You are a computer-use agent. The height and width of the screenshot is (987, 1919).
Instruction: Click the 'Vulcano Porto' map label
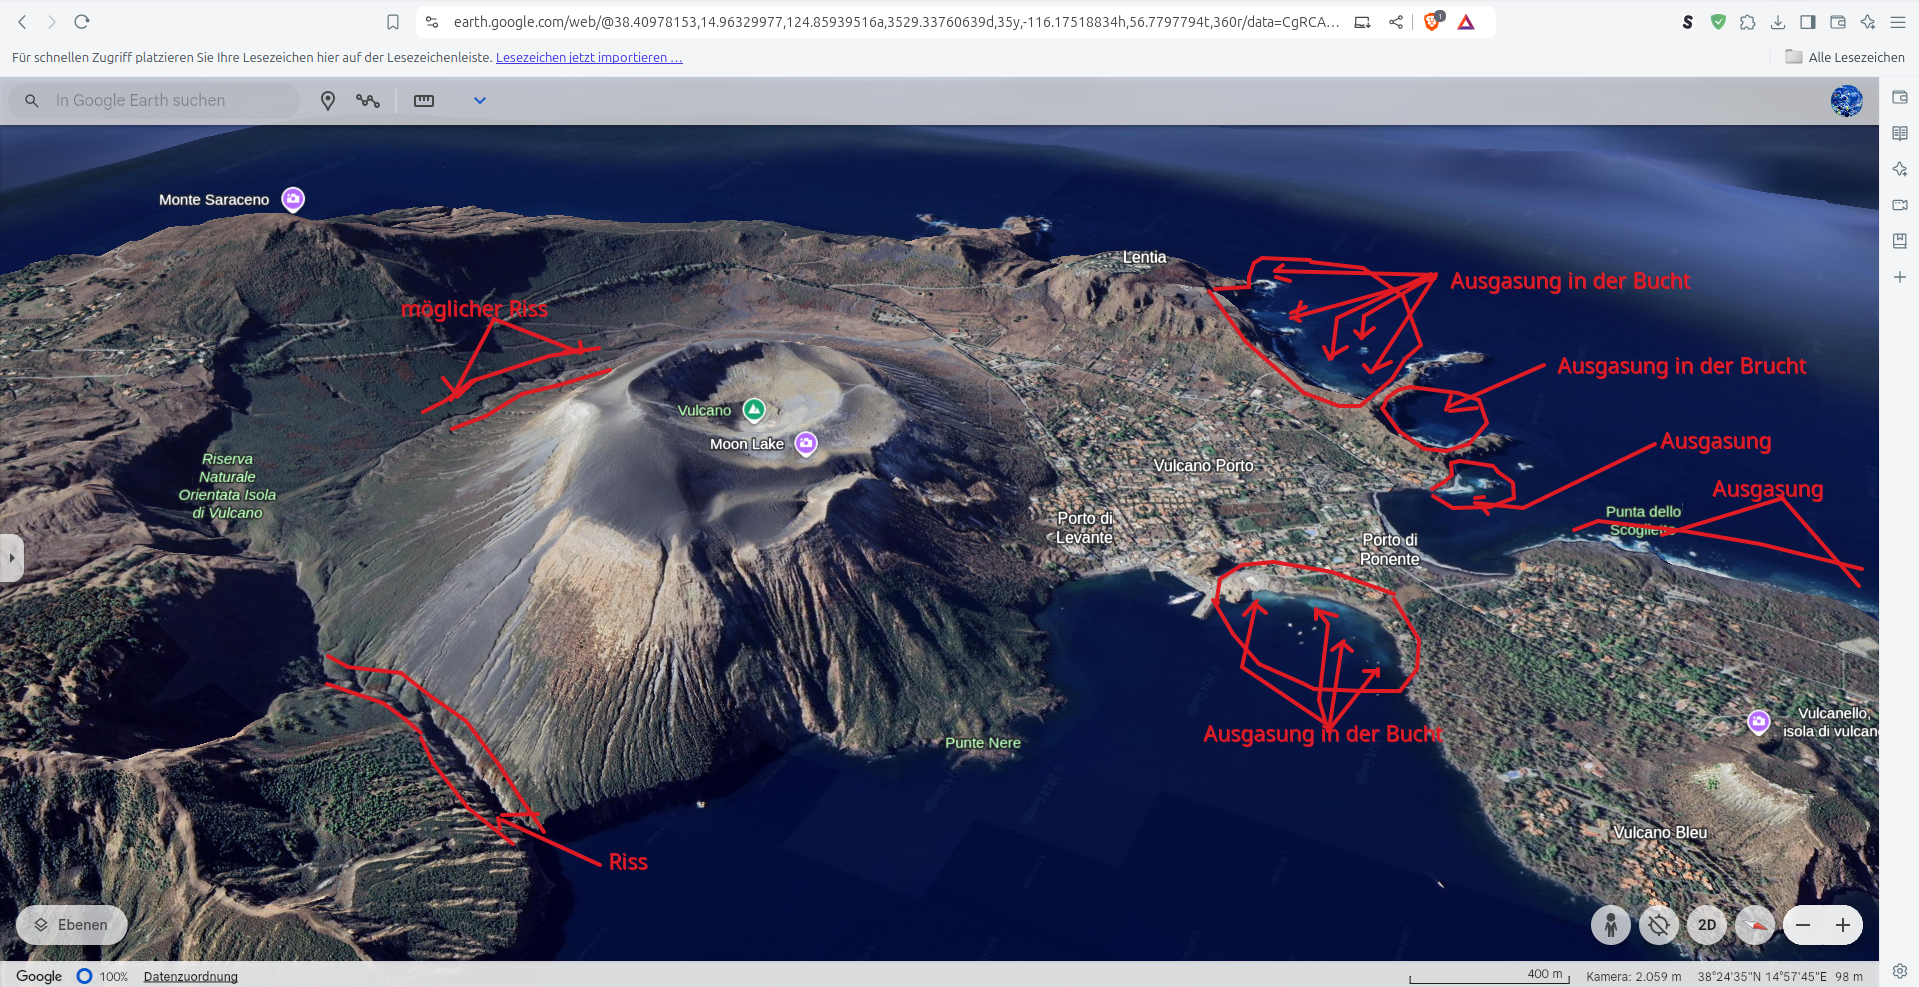(1203, 466)
